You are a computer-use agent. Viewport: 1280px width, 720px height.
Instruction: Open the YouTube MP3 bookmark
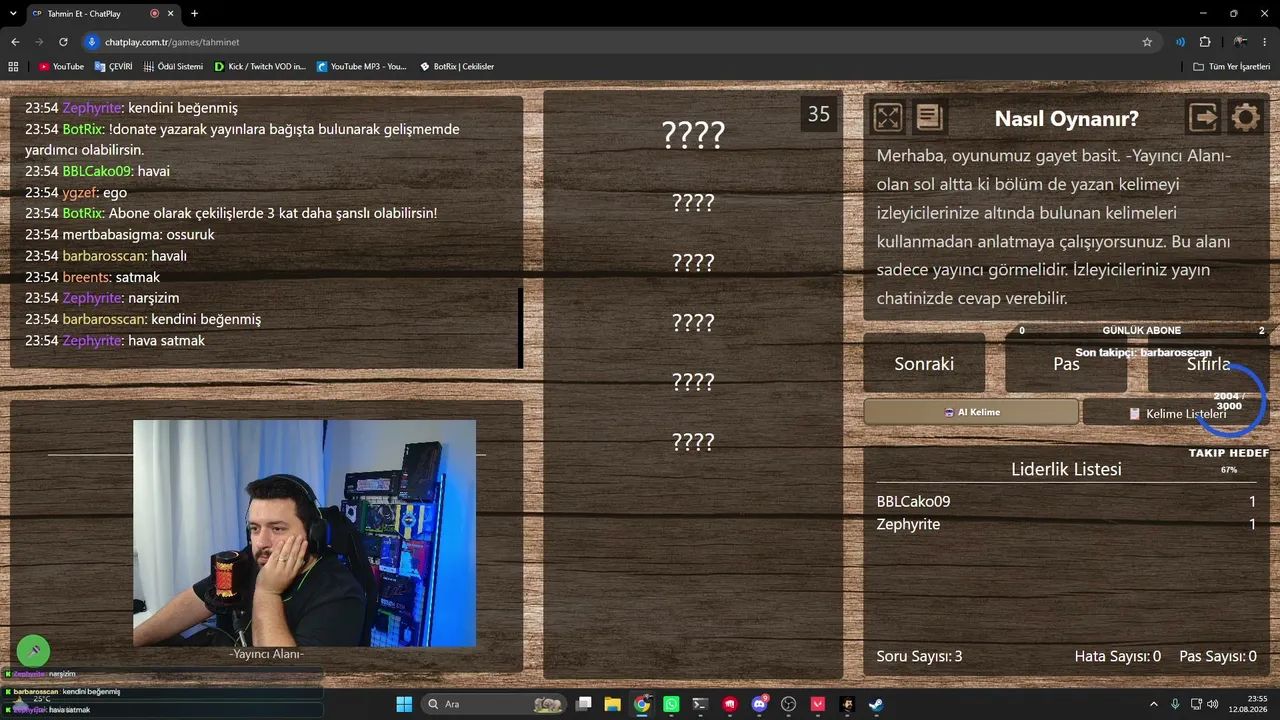click(361, 66)
